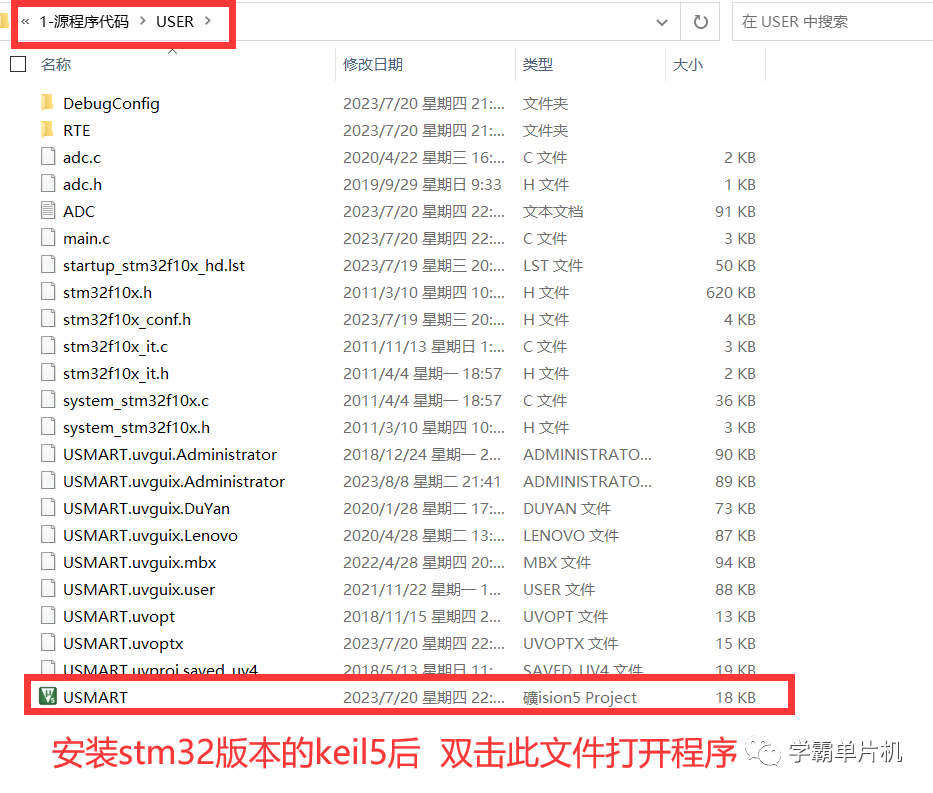Expand the chevron after 1-源程序代码 in path
The height and width of the screenshot is (793, 933).
pos(142,21)
